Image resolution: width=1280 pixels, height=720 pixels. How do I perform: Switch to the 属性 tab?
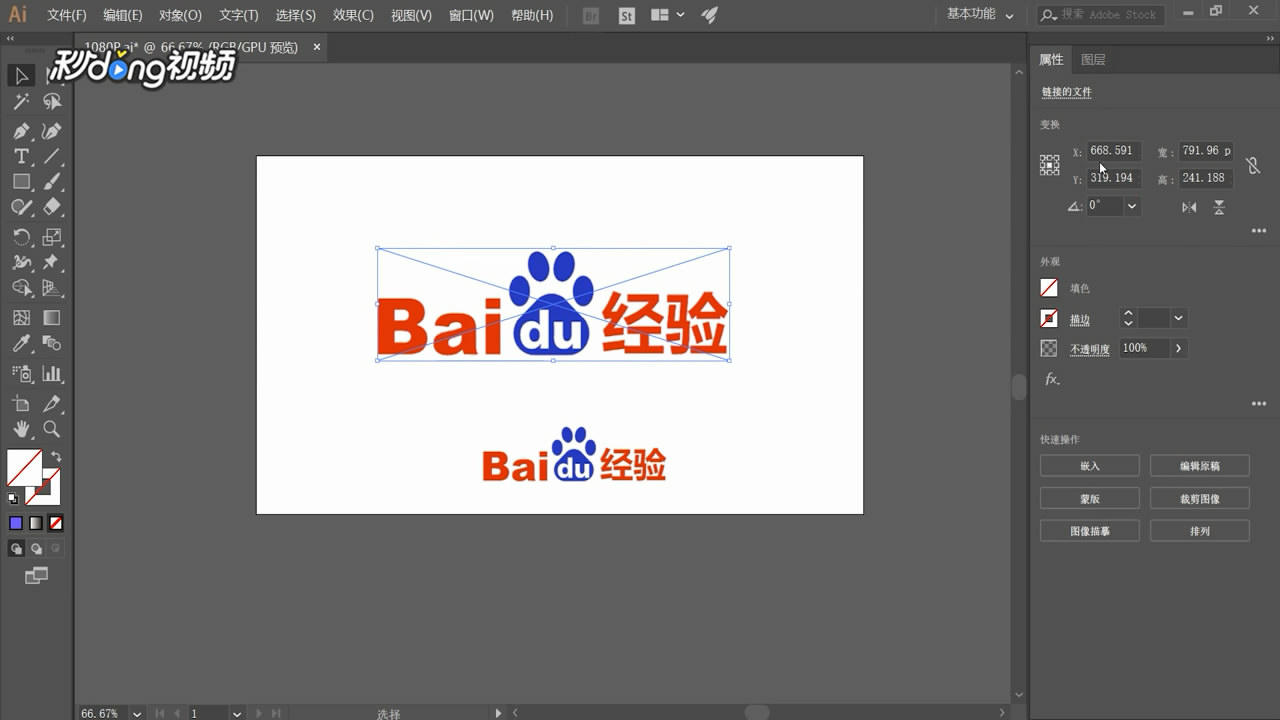pos(1051,60)
